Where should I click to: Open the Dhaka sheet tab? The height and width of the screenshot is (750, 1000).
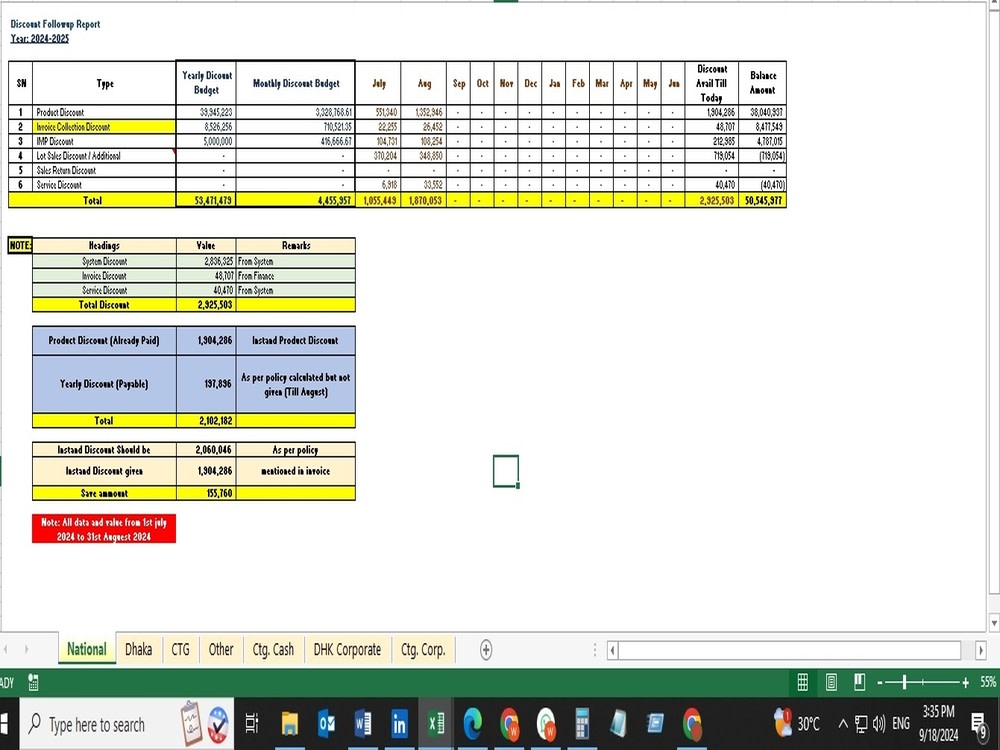pyautogui.click(x=138, y=649)
